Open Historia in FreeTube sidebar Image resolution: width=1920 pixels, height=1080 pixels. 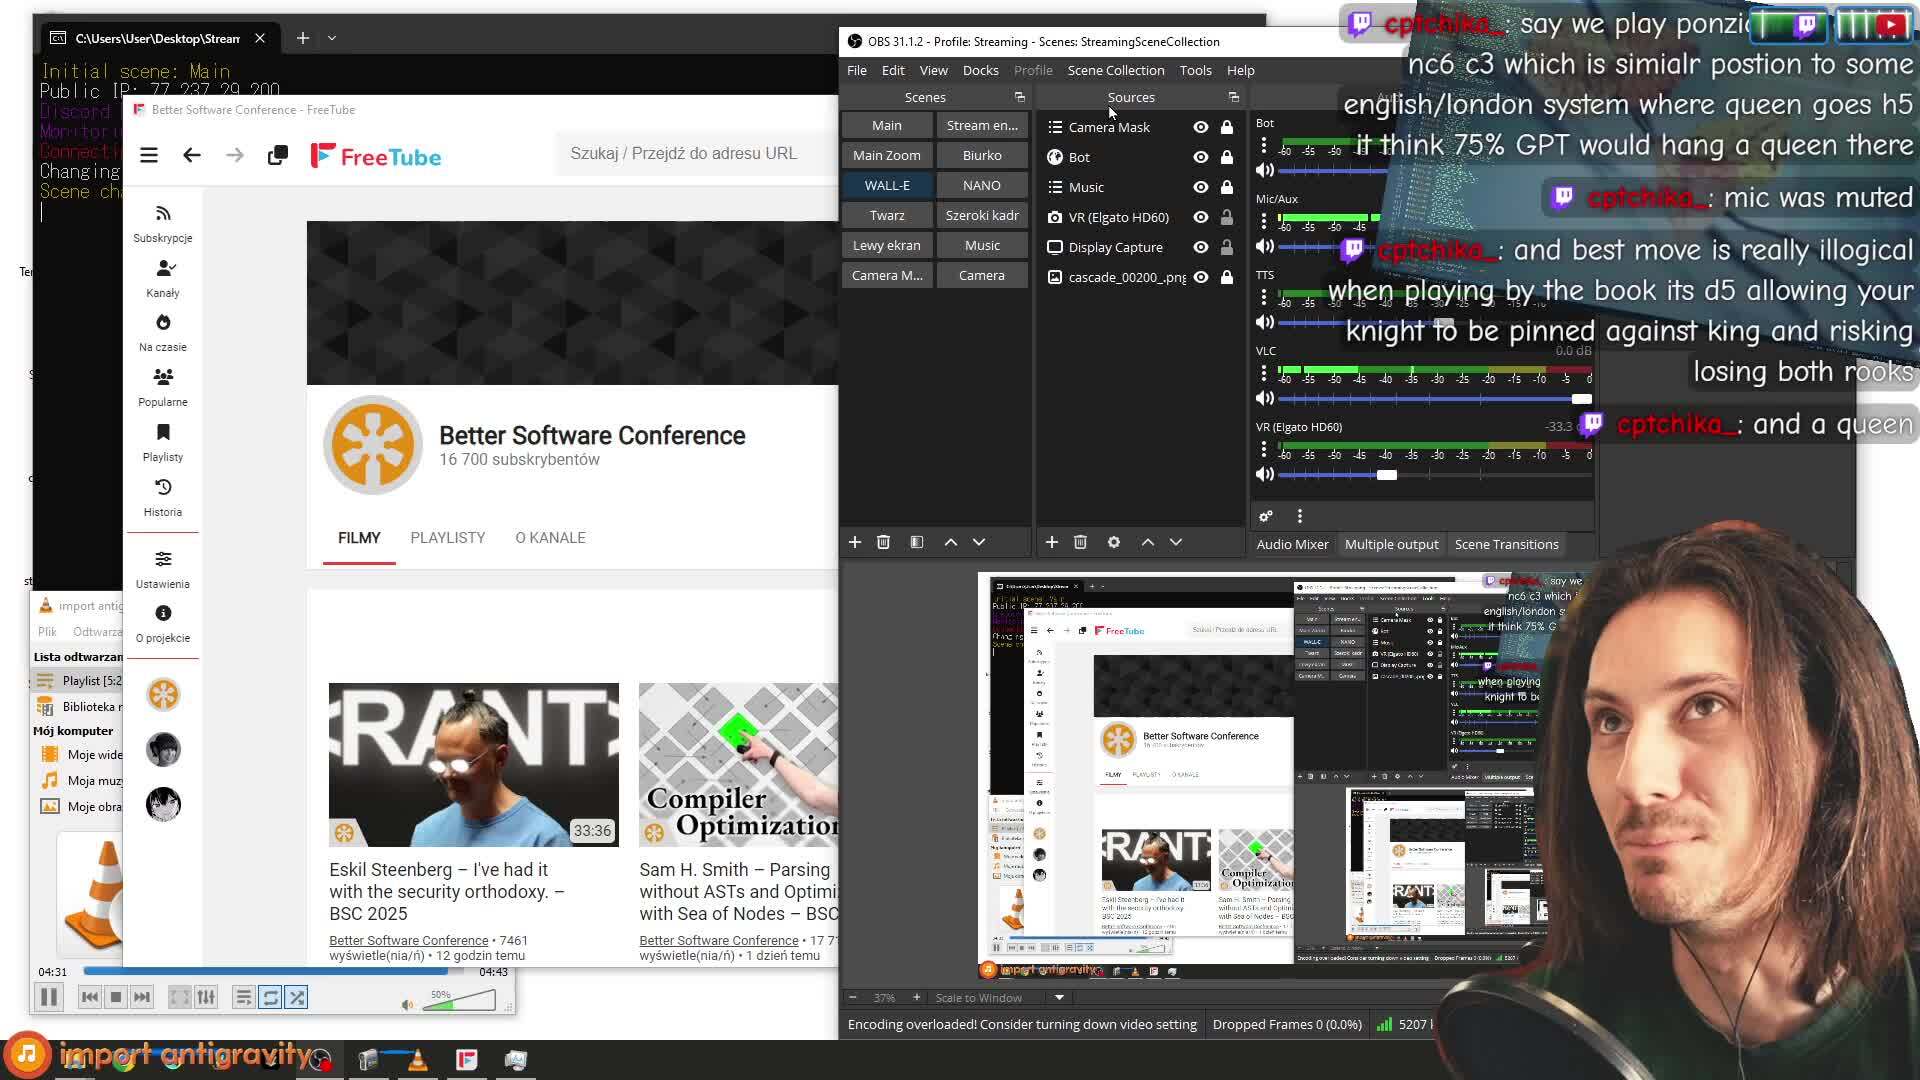tap(163, 498)
